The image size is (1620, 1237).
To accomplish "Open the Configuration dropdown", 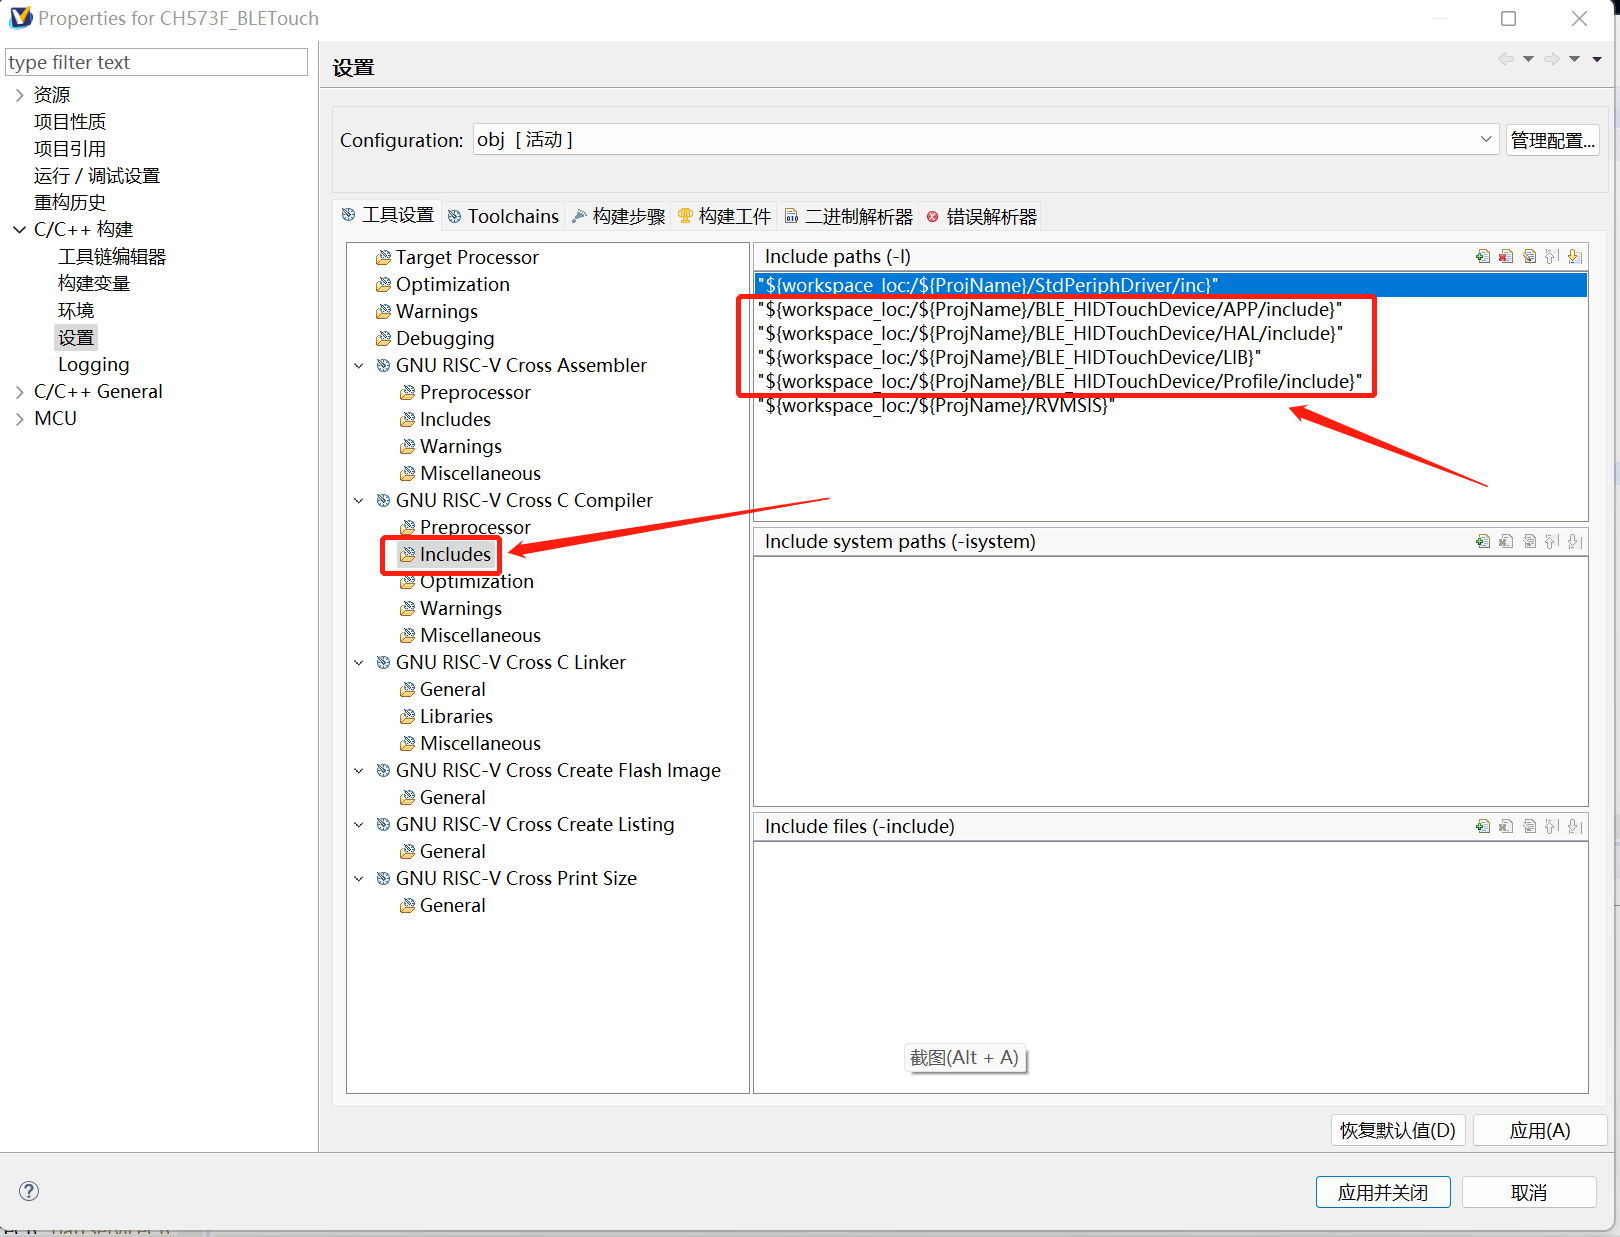I will [1486, 140].
